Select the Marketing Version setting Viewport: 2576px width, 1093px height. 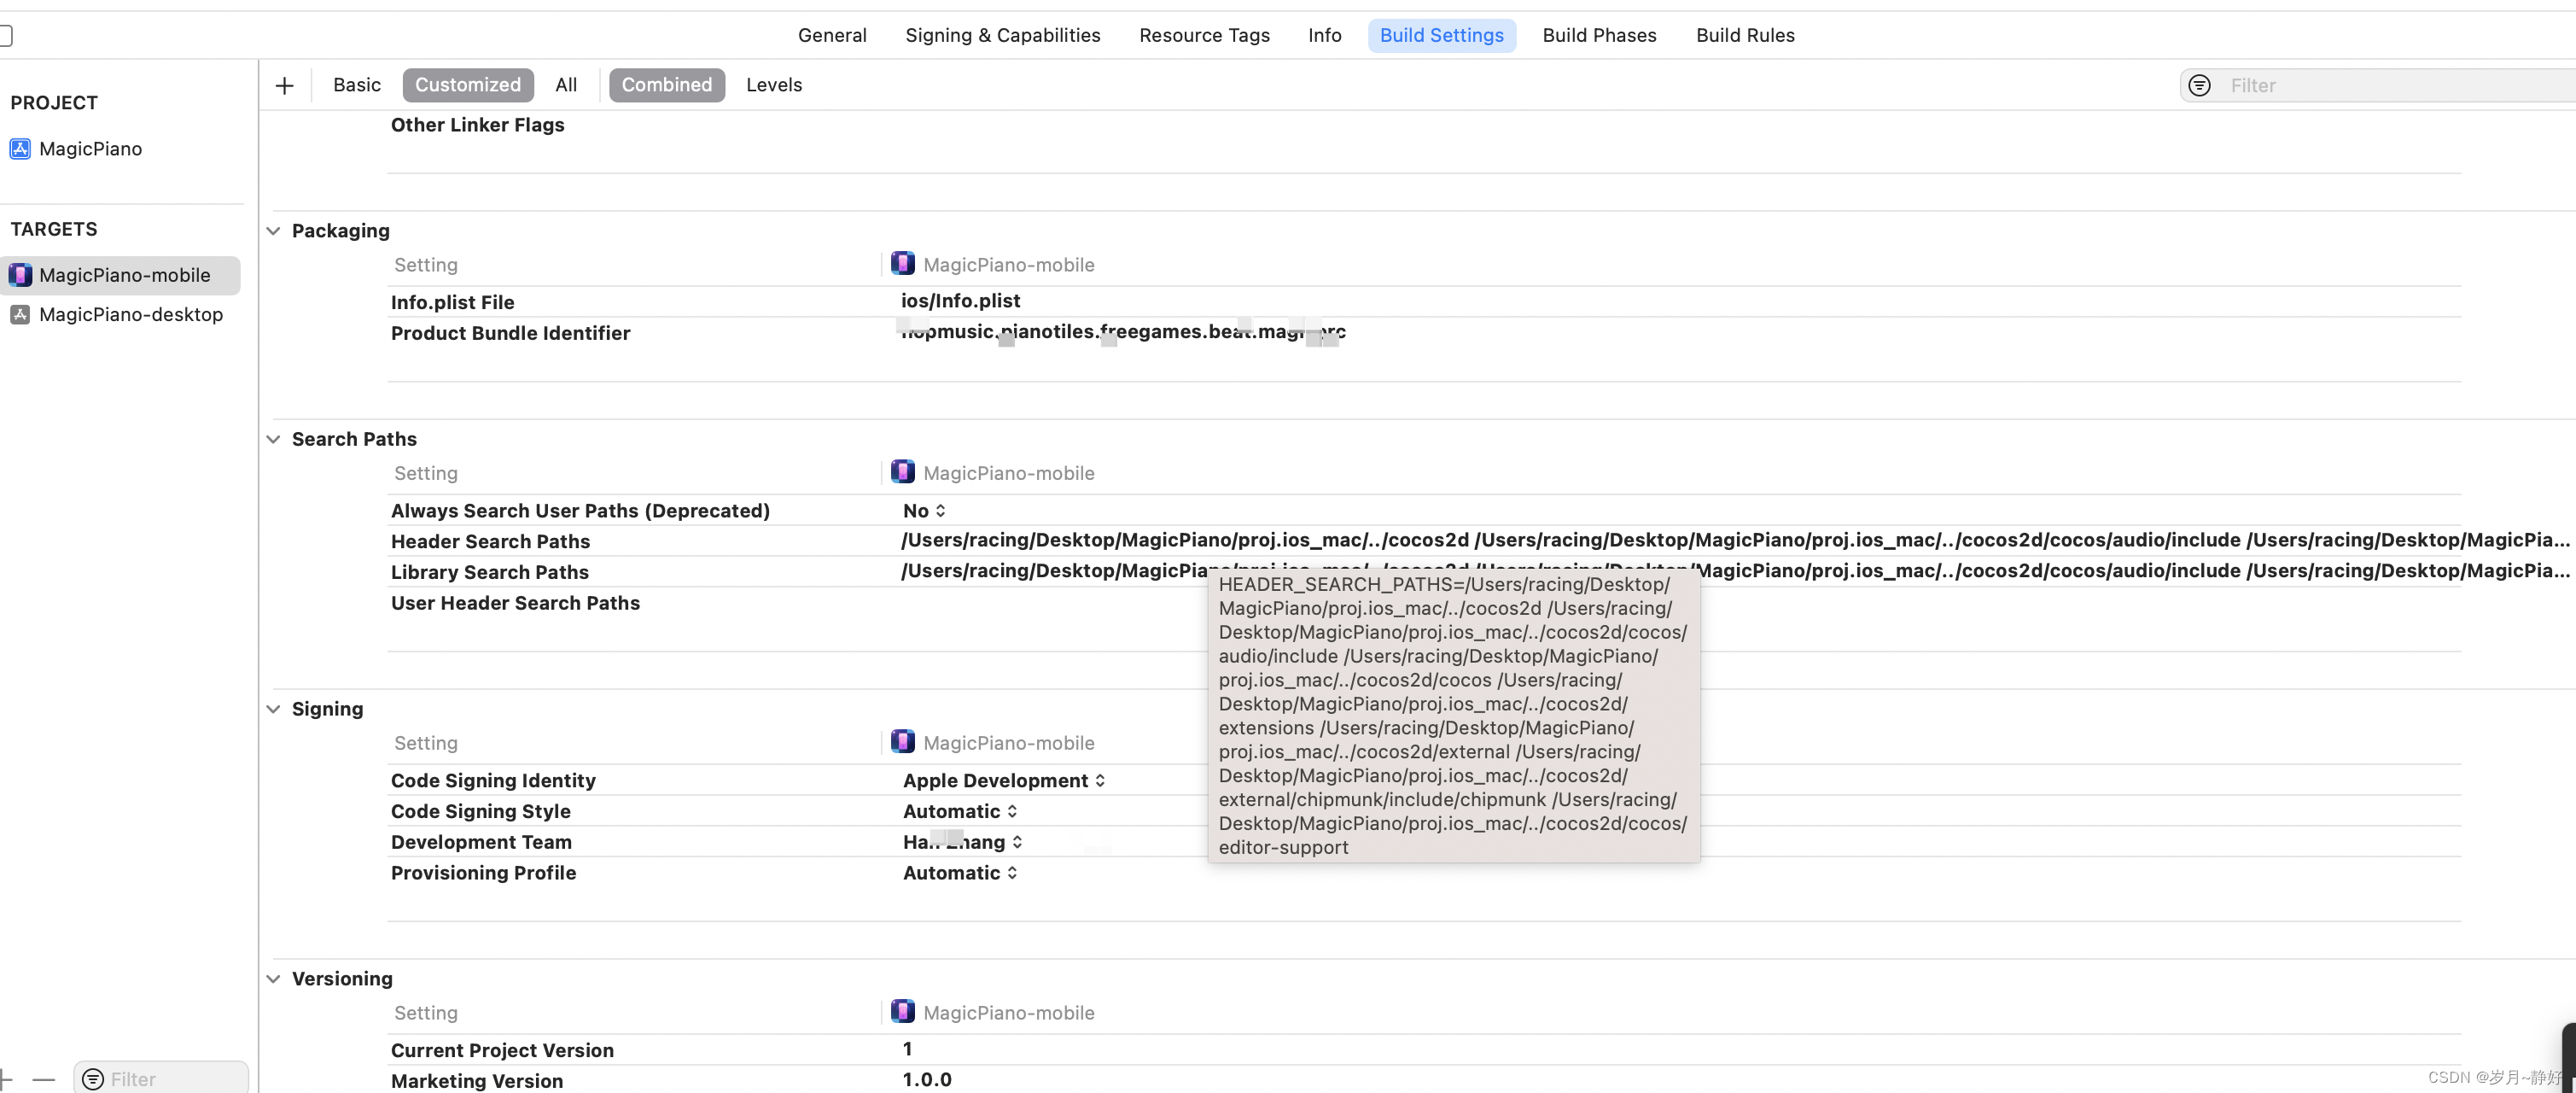[x=476, y=1081]
